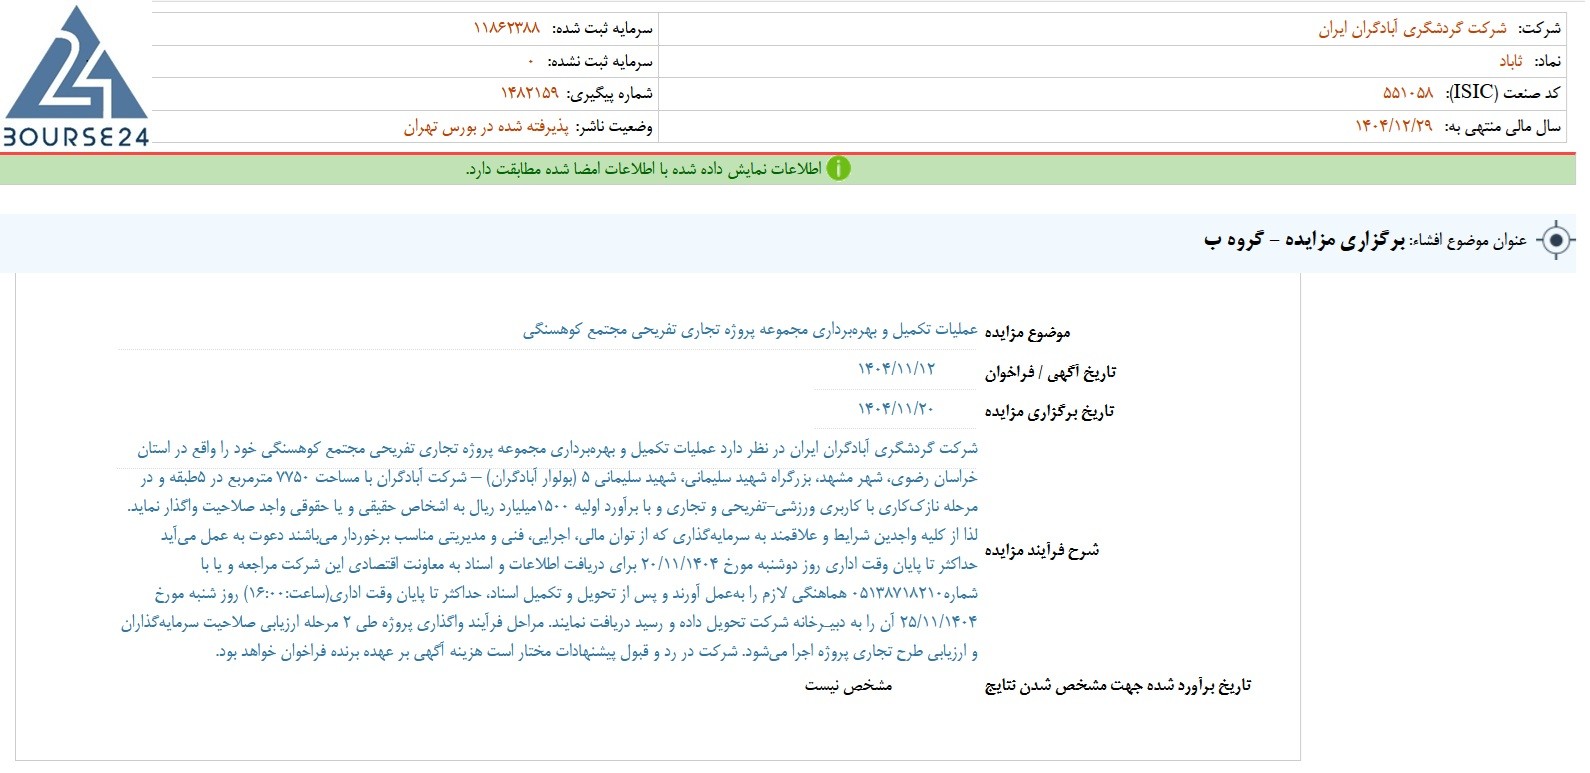The height and width of the screenshot is (773, 1590).
Task: Click the label شرح فرآیند مزایده
Action: point(1041,549)
